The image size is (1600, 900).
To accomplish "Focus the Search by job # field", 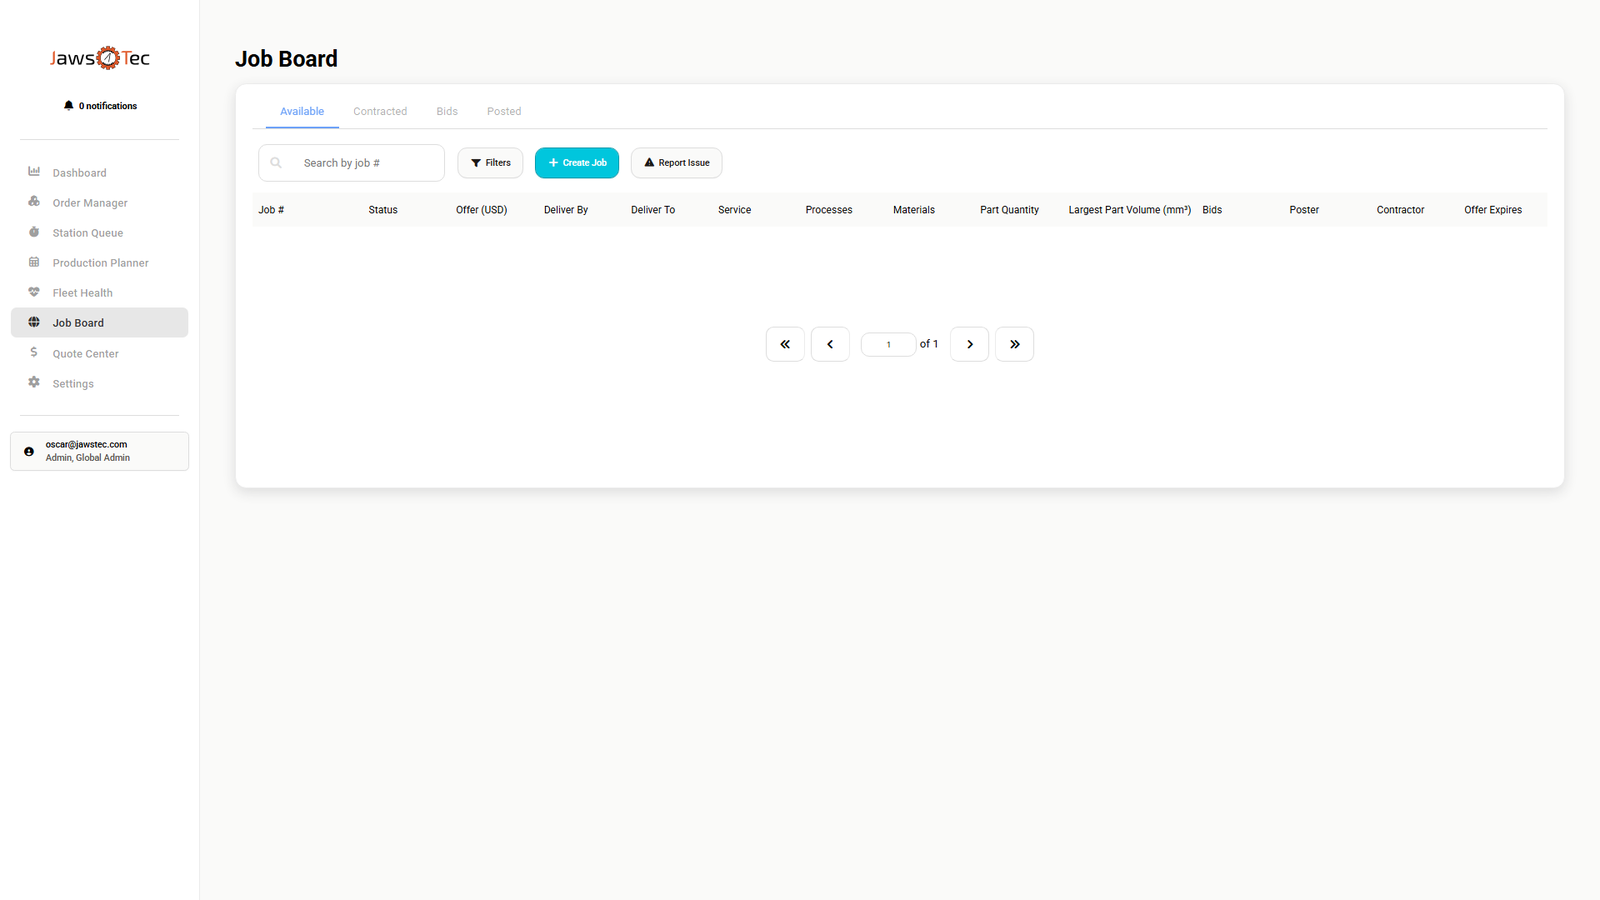I will (351, 163).
